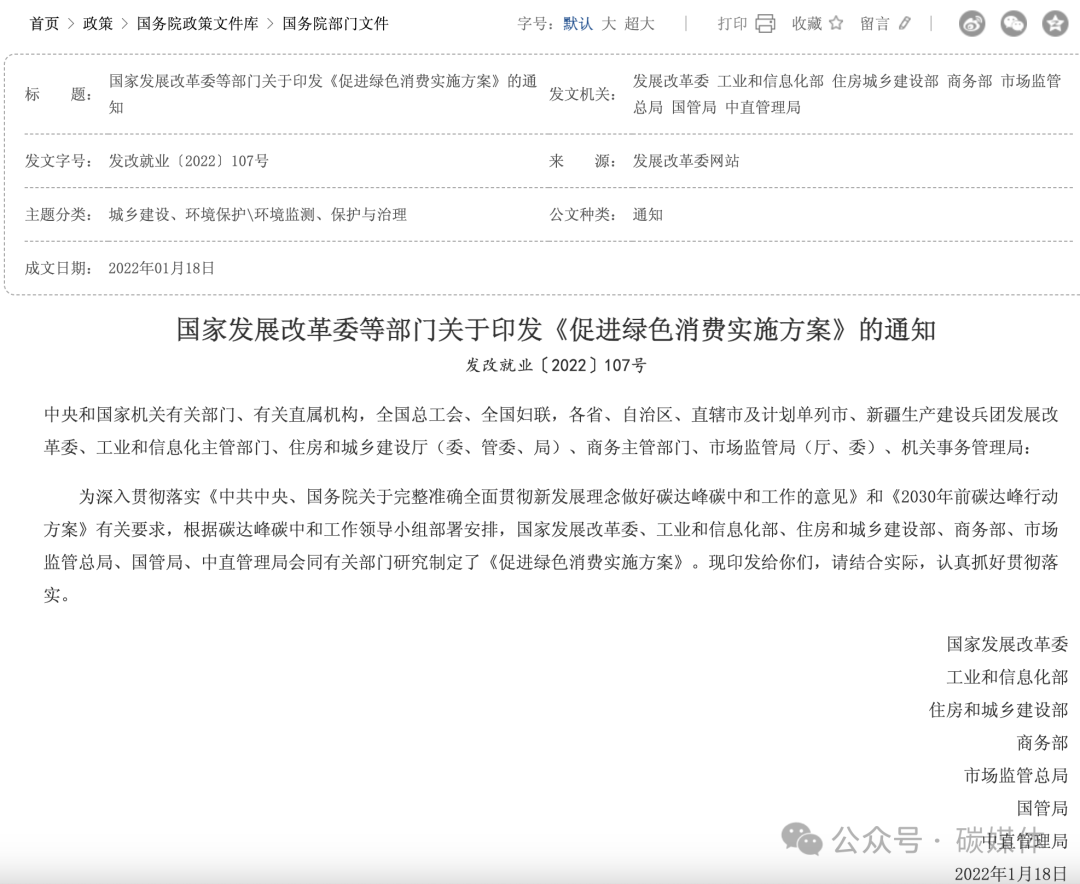Click the 2022年1月18日 signature date

click(x=1011, y=874)
